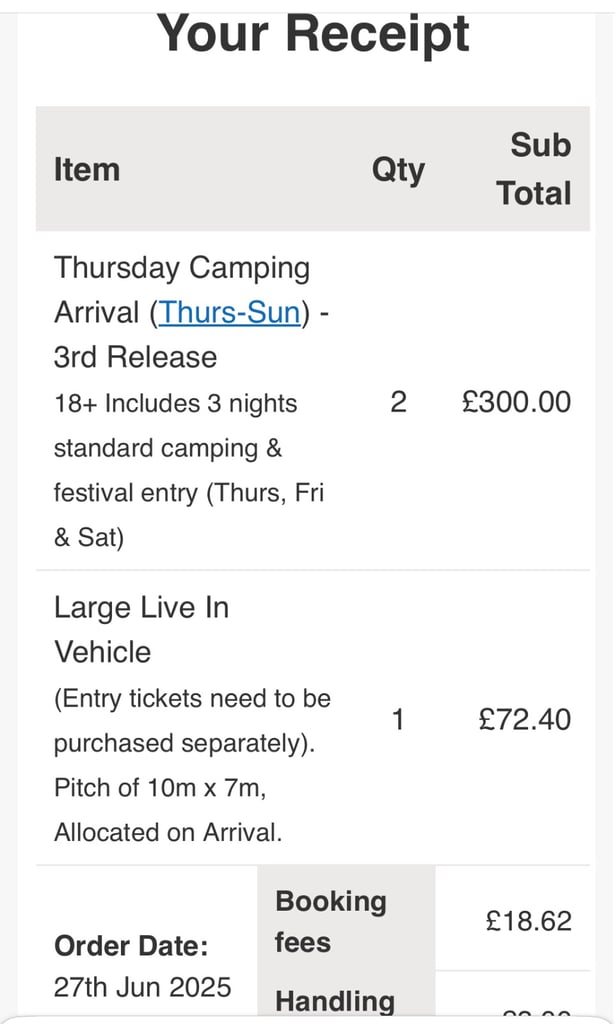Click the Order Date label
The height and width of the screenshot is (1024, 615).
click(131, 946)
